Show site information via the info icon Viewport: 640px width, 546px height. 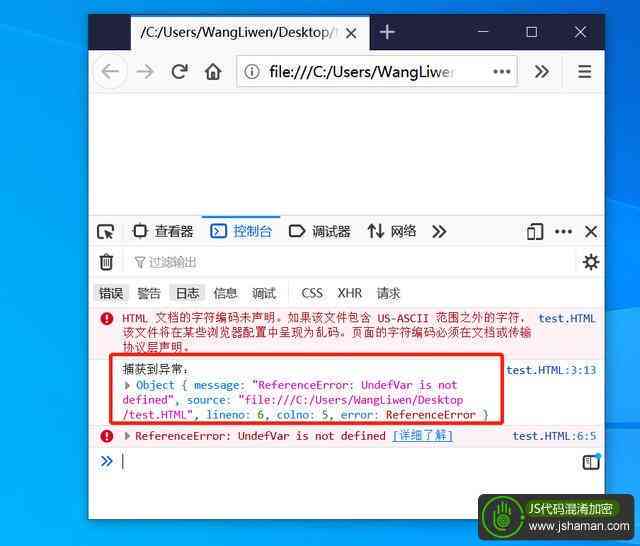(x=251, y=72)
